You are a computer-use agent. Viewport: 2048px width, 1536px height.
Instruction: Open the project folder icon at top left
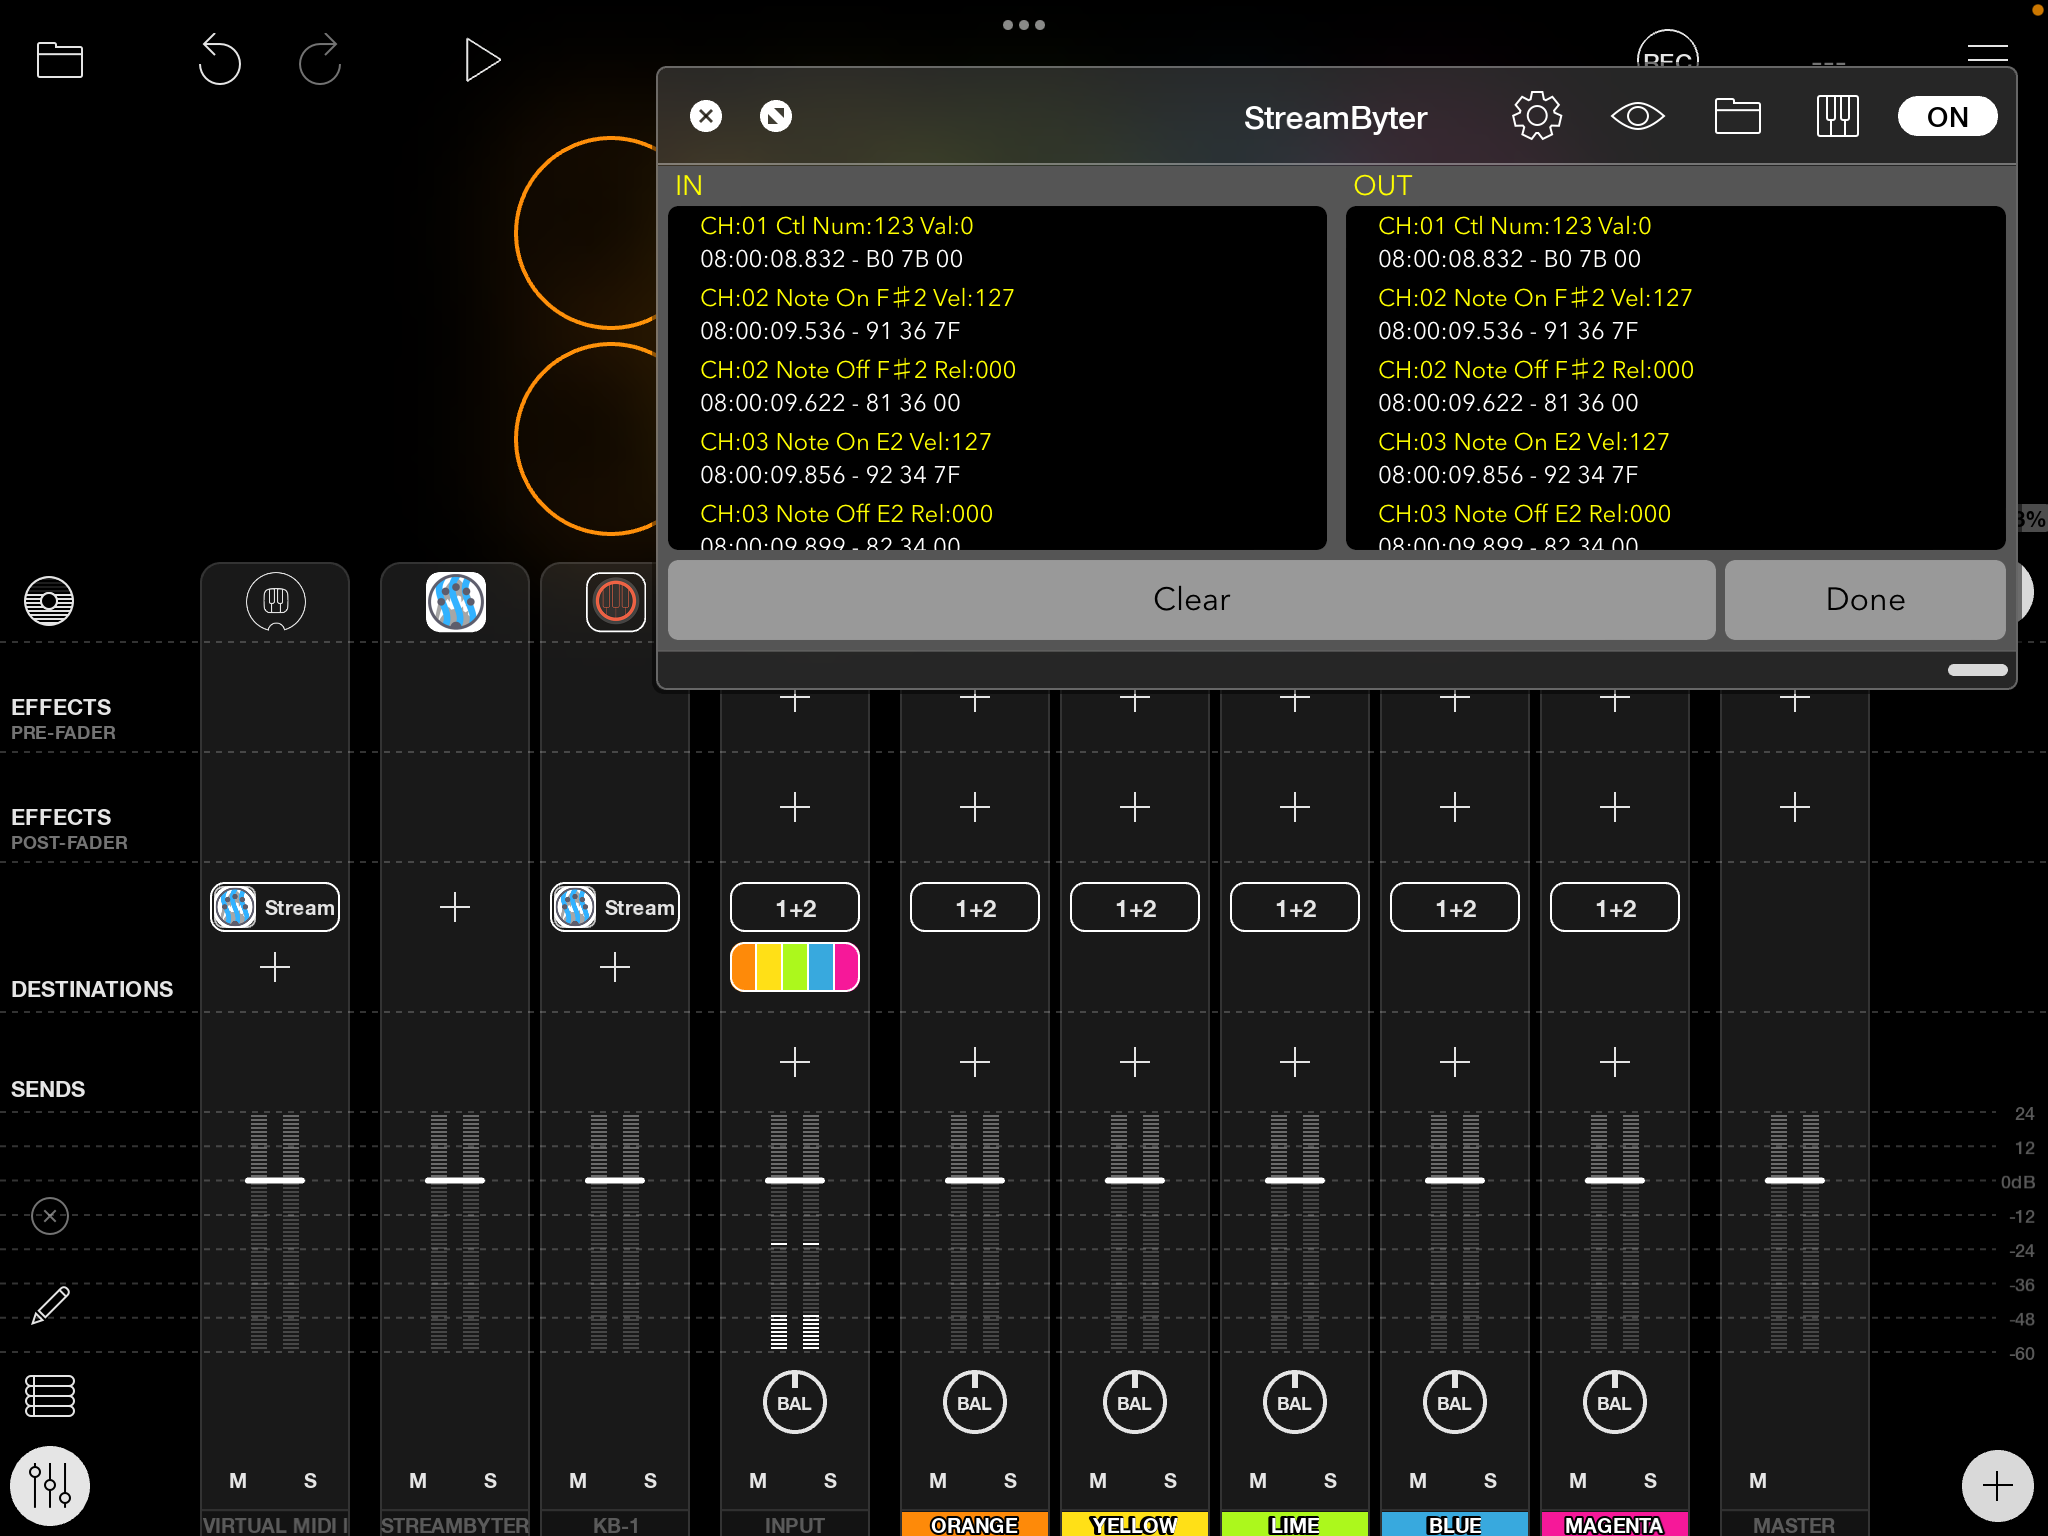(59, 60)
